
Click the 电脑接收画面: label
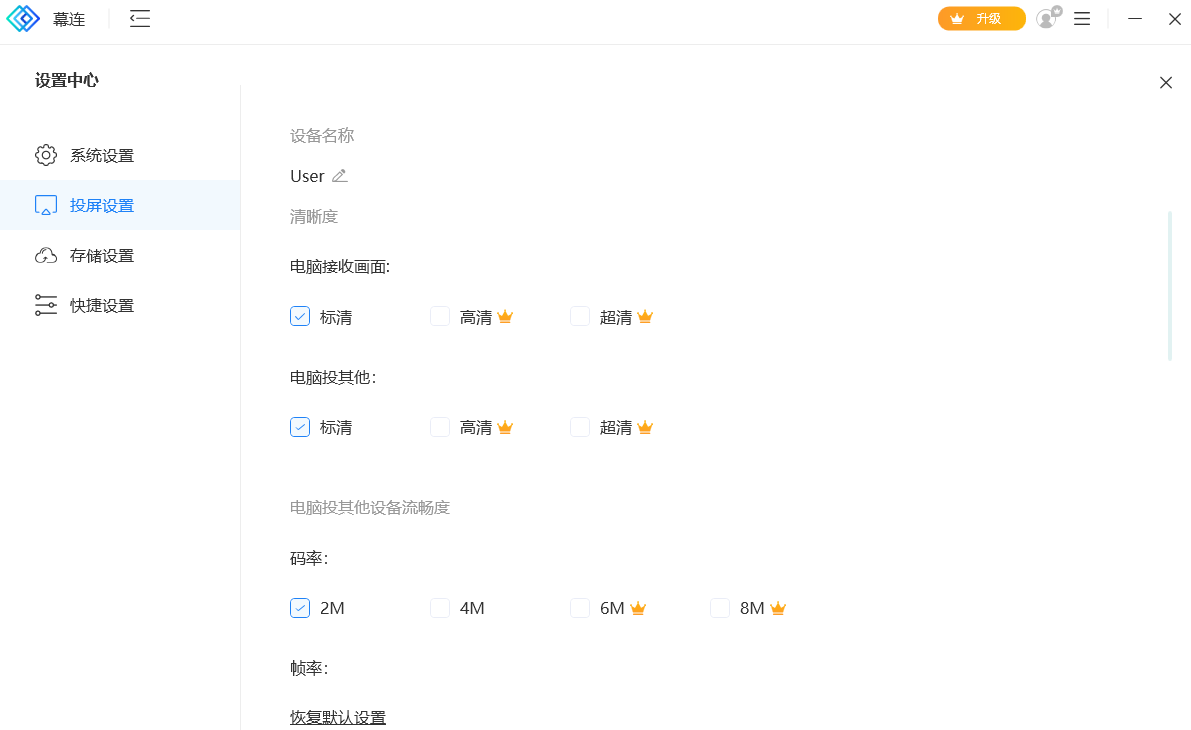pos(340,267)
